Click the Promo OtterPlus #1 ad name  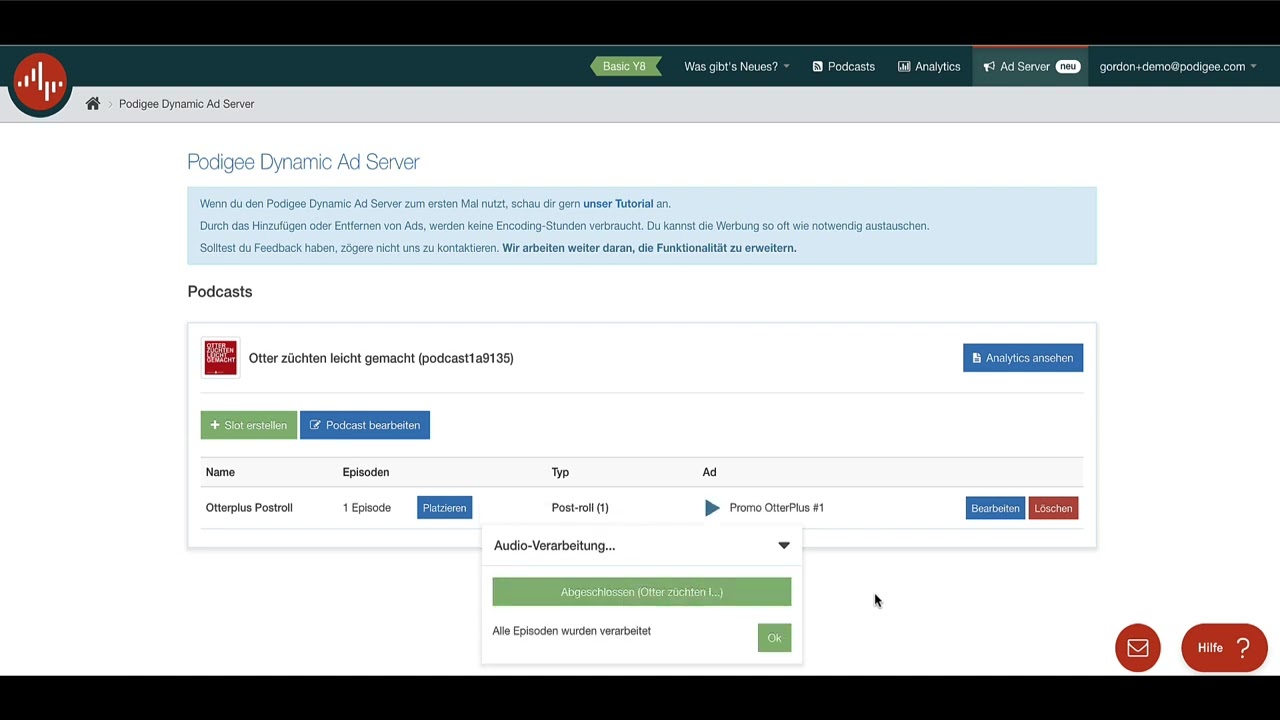777,508
